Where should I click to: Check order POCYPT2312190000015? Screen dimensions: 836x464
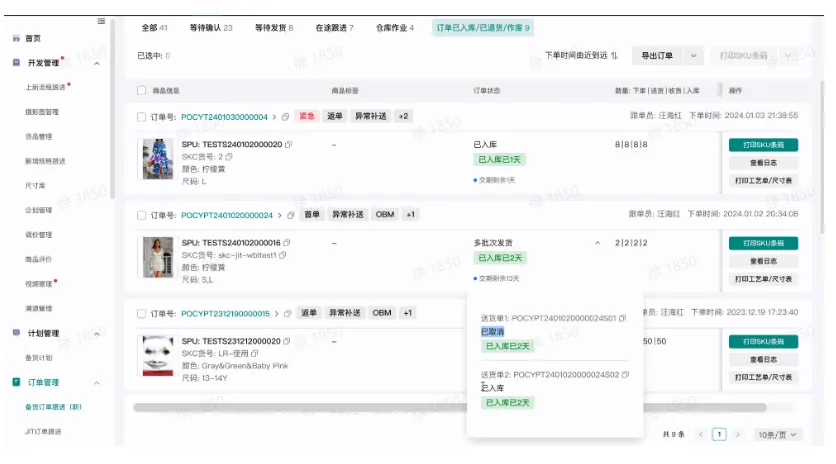(x=141, y=314)
